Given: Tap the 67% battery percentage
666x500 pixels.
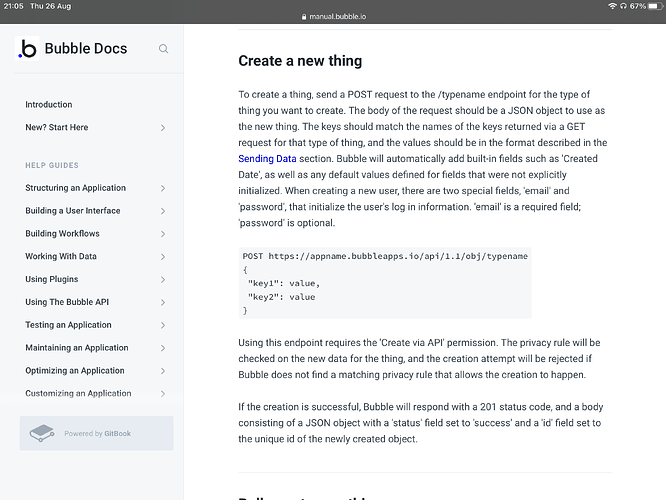Looking at the screenshot, I should click(x=638, y=6).
